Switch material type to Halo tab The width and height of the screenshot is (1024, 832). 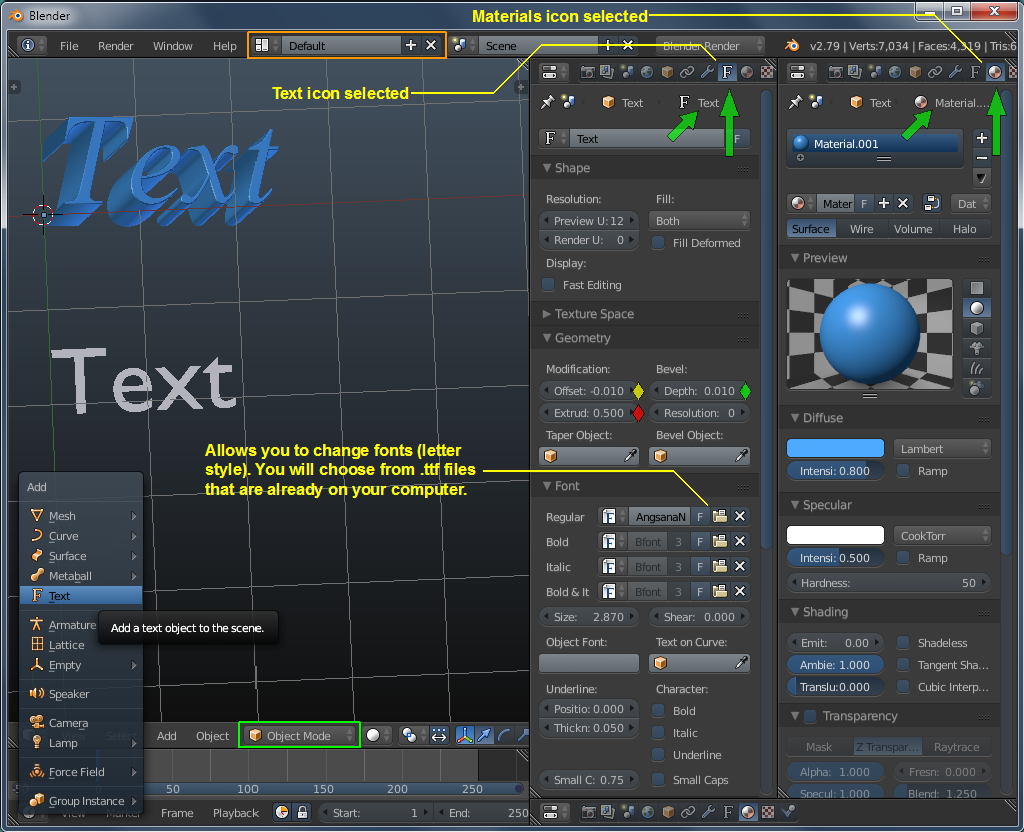tap(965, 229)
